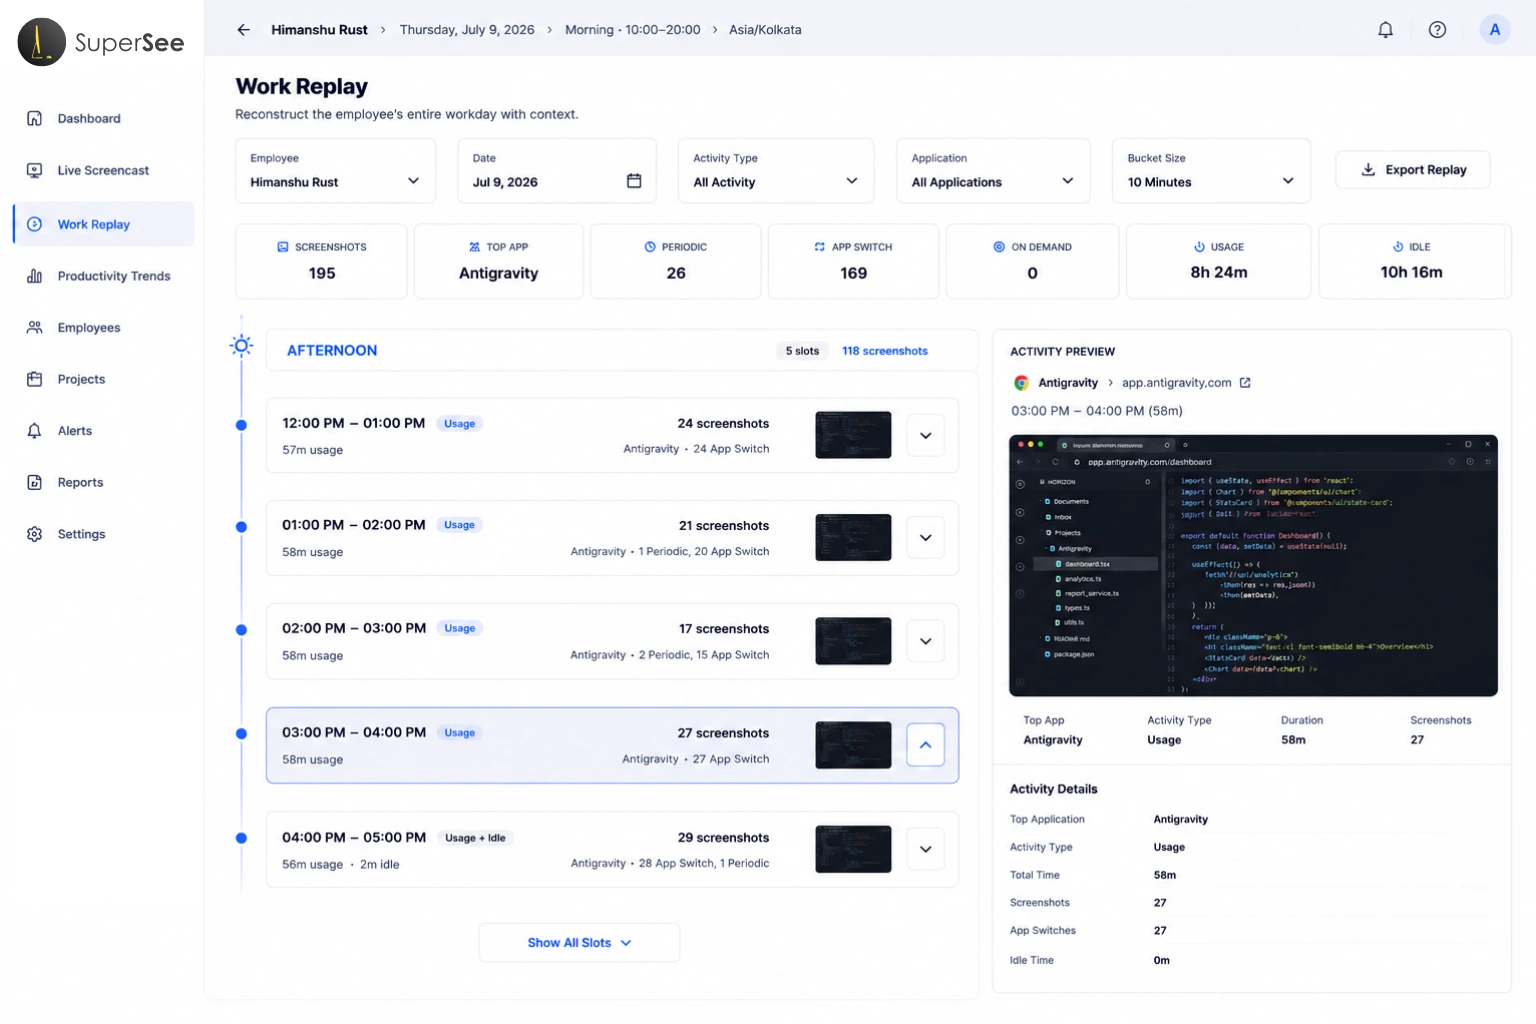The width and height of the screenshot is (1536, 1024).
Task: Click timeline dot for 03:00 PM slot
Action: [x=241, y=734]
